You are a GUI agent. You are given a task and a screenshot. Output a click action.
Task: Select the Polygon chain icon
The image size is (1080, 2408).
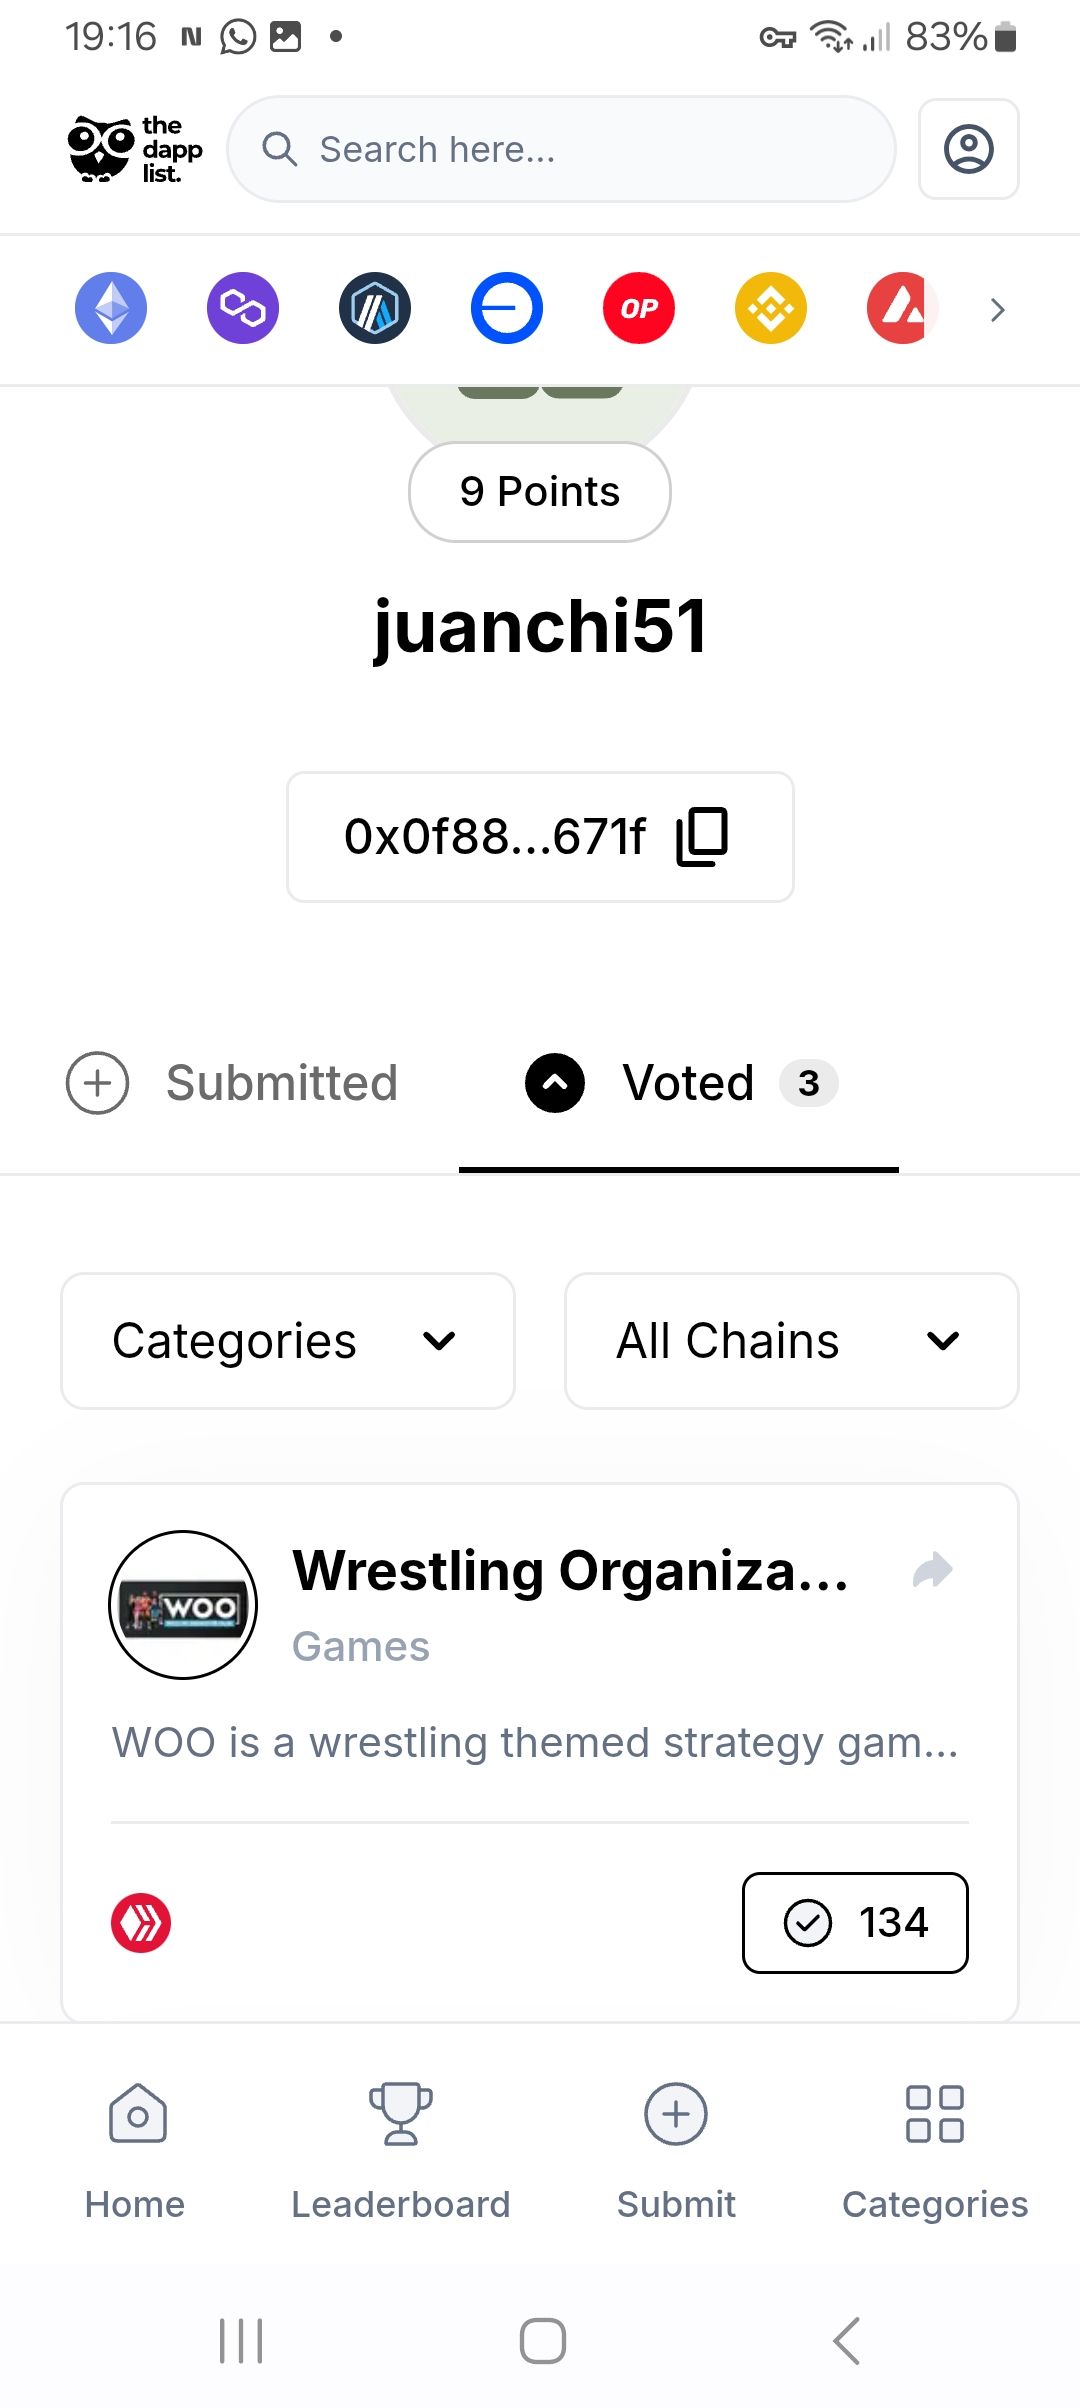tap(243, 308)
